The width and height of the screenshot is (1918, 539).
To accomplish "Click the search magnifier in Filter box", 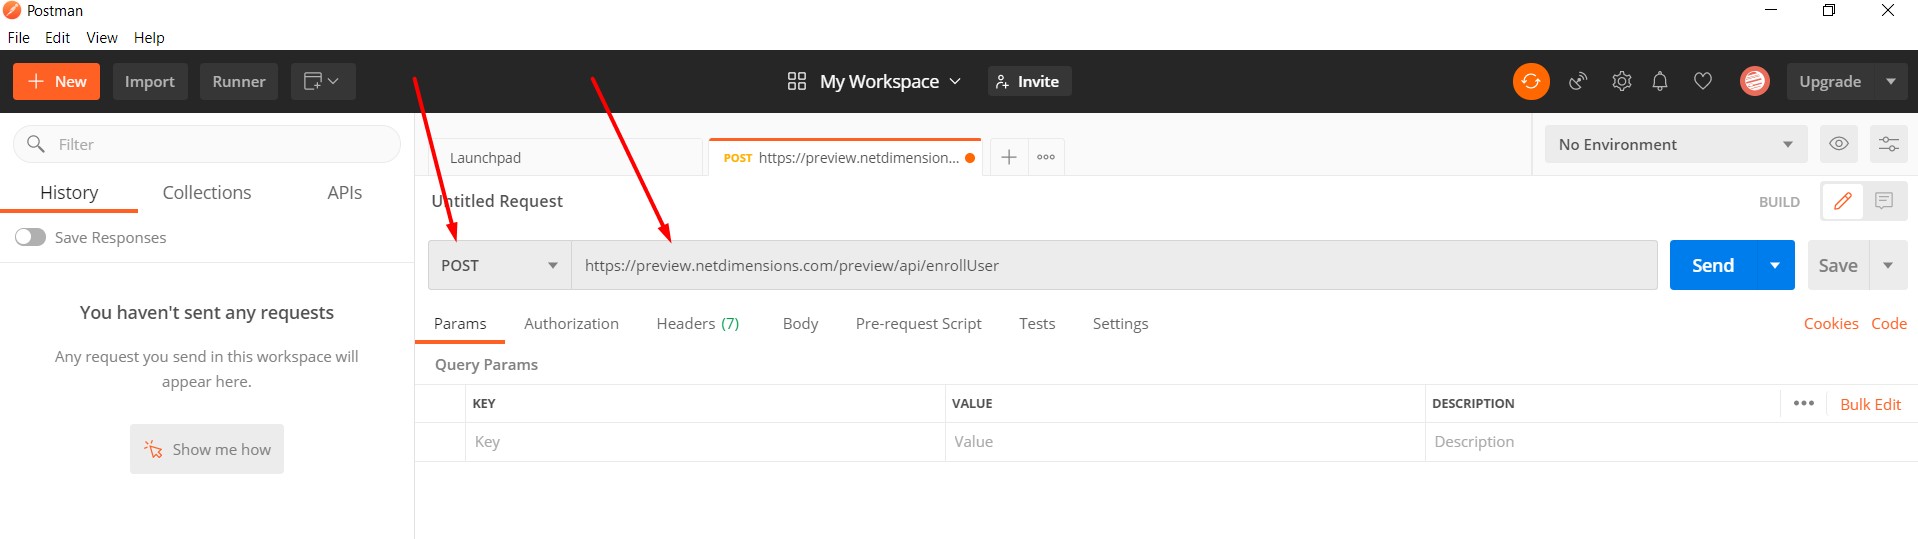I will tap(36, 144).
